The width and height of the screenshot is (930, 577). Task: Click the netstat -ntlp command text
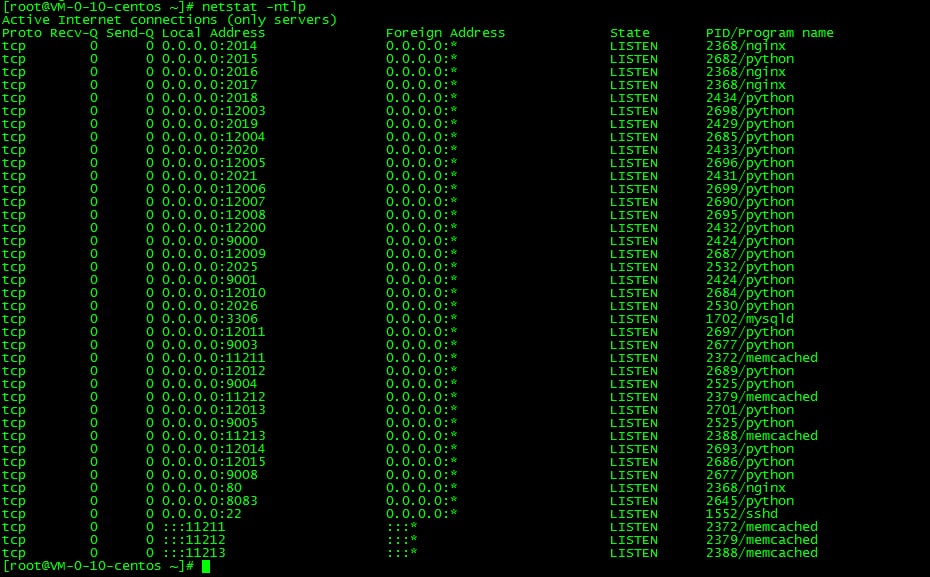(253, 7)
